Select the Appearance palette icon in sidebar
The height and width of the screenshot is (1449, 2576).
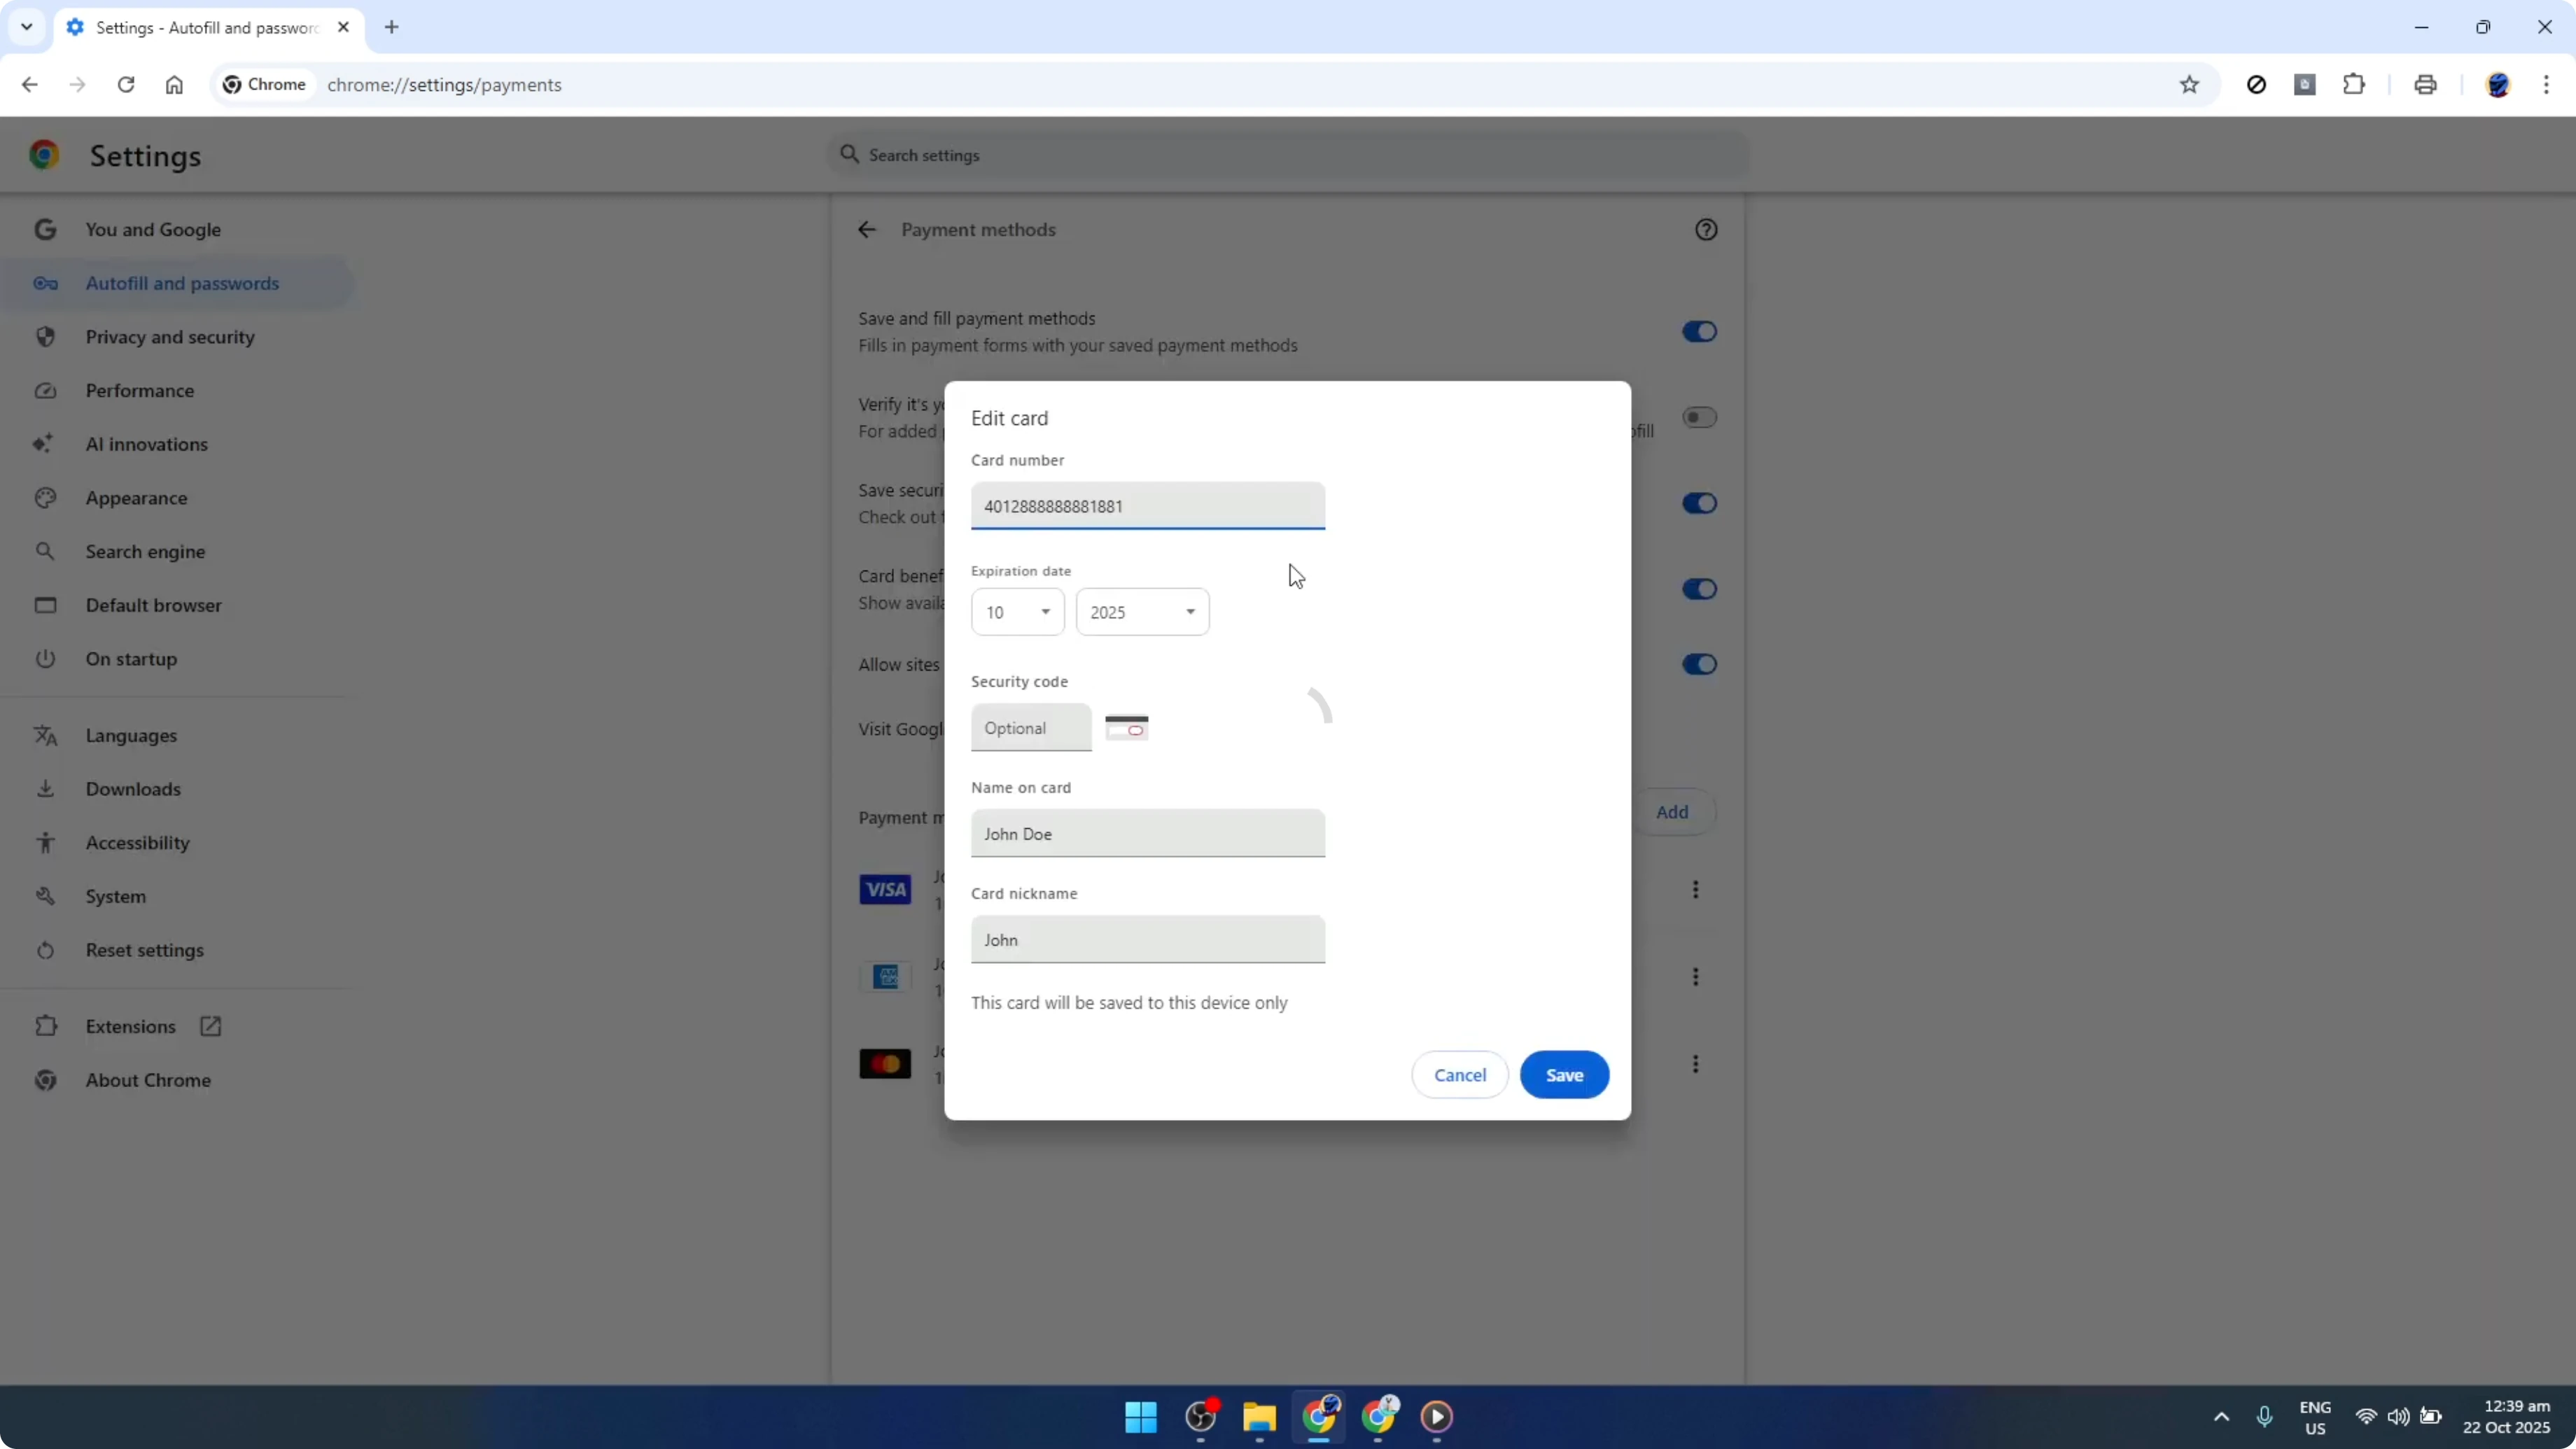coord(45,497)
